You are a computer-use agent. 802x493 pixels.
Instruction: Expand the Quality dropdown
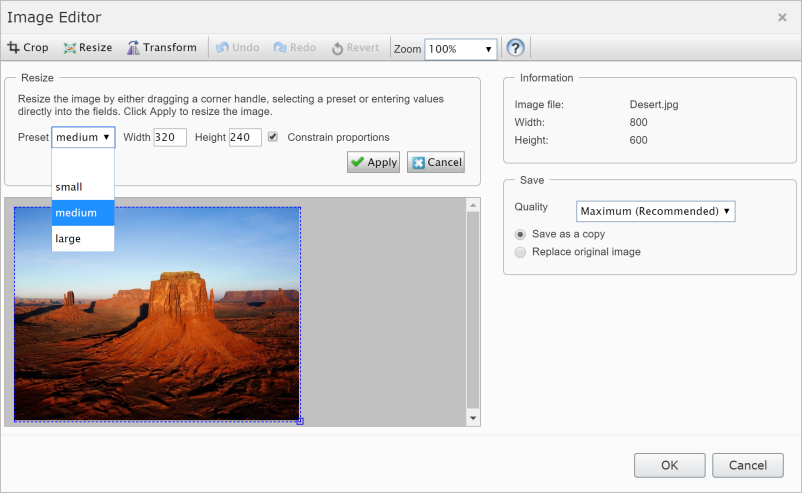[x=655, y=211]
